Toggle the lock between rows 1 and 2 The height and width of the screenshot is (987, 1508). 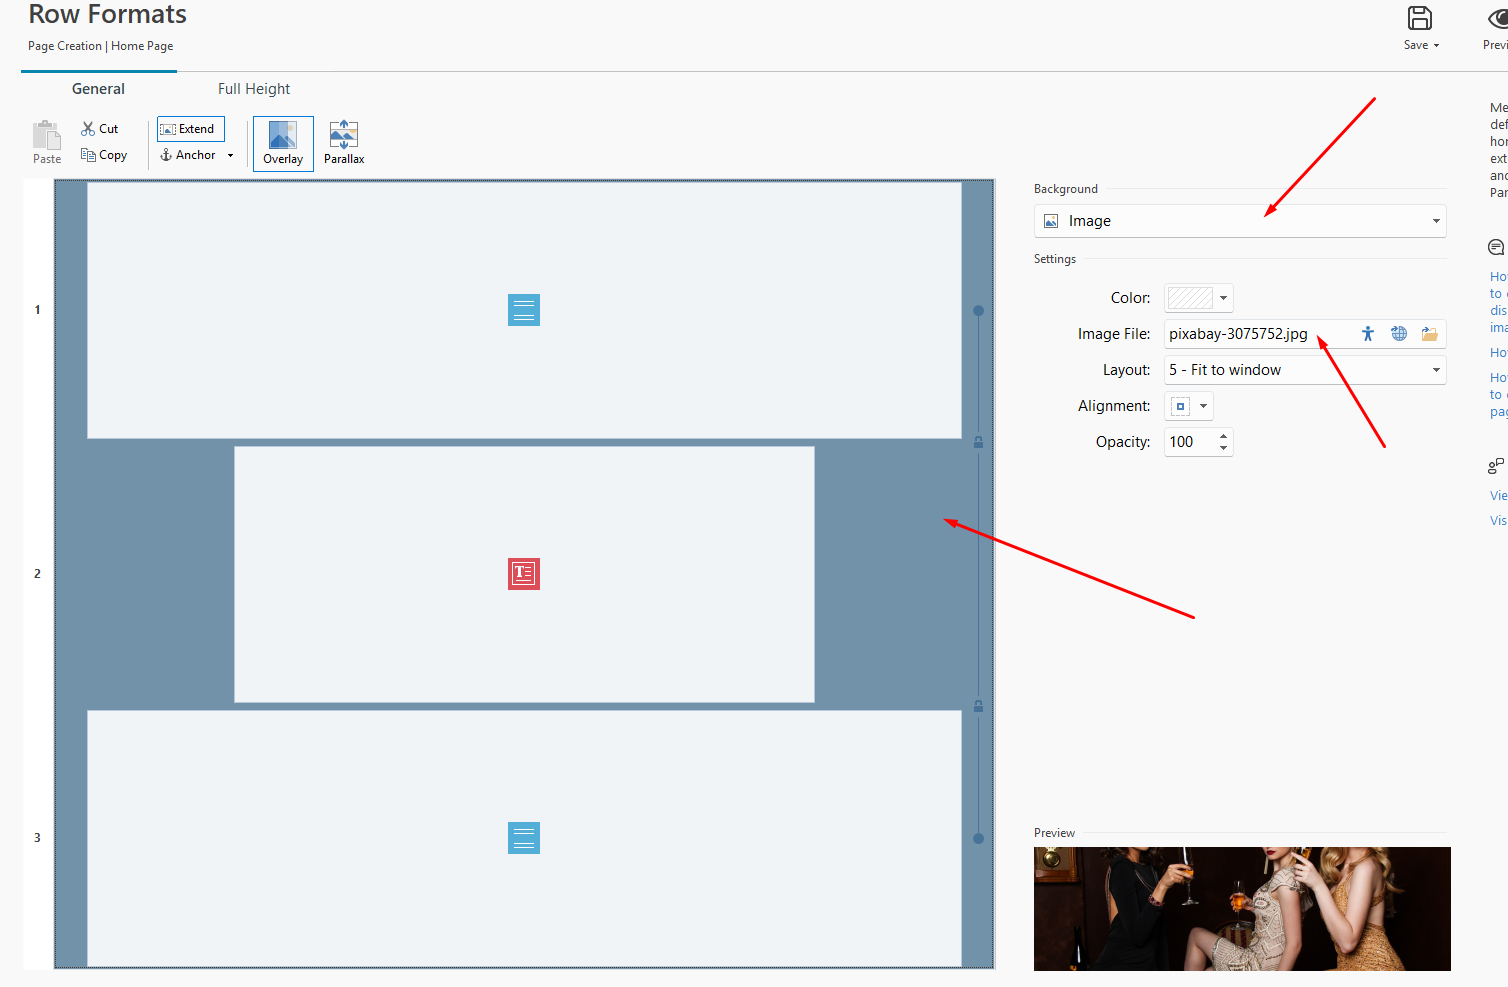[978, 442]
